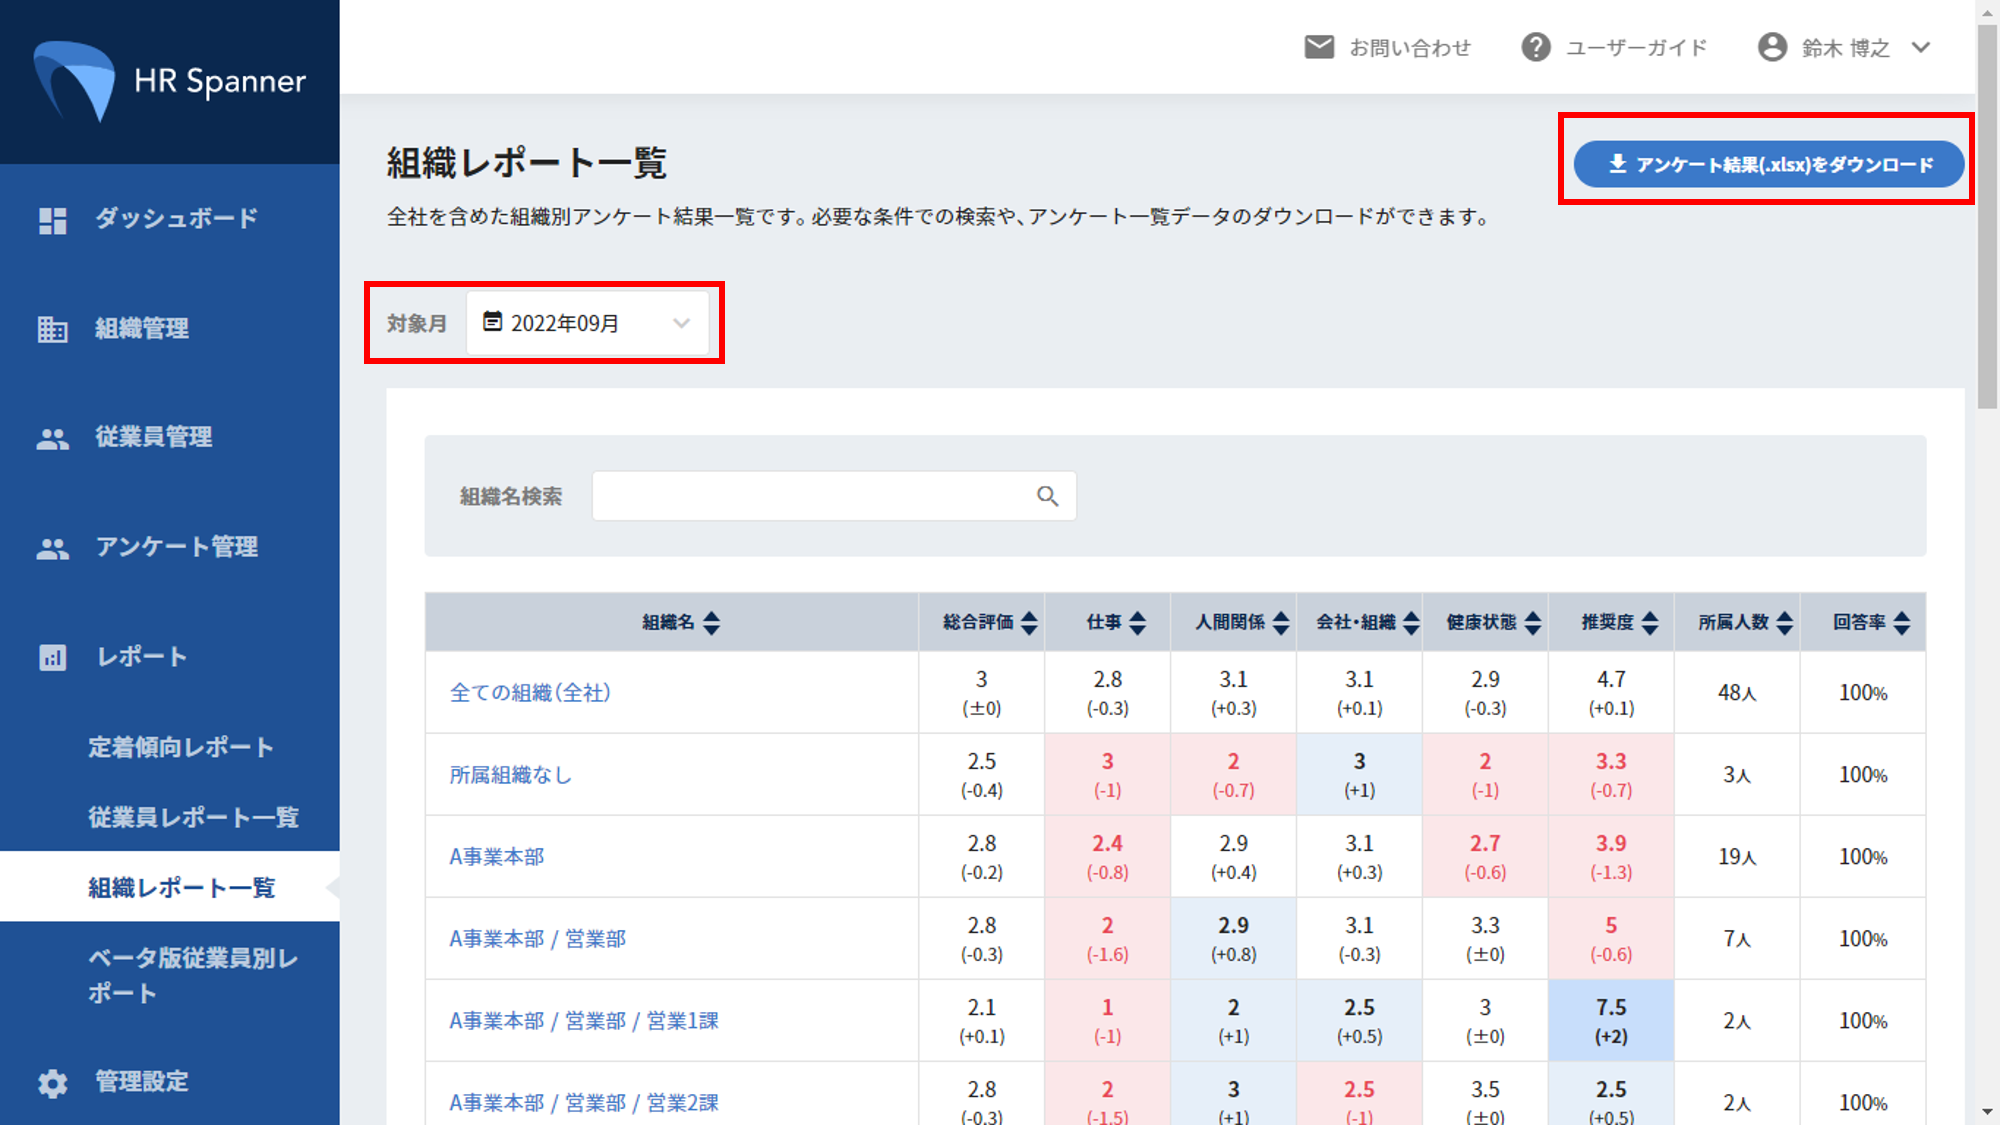Open ユーザーガイド via the question mark icon

[1537, 46]
